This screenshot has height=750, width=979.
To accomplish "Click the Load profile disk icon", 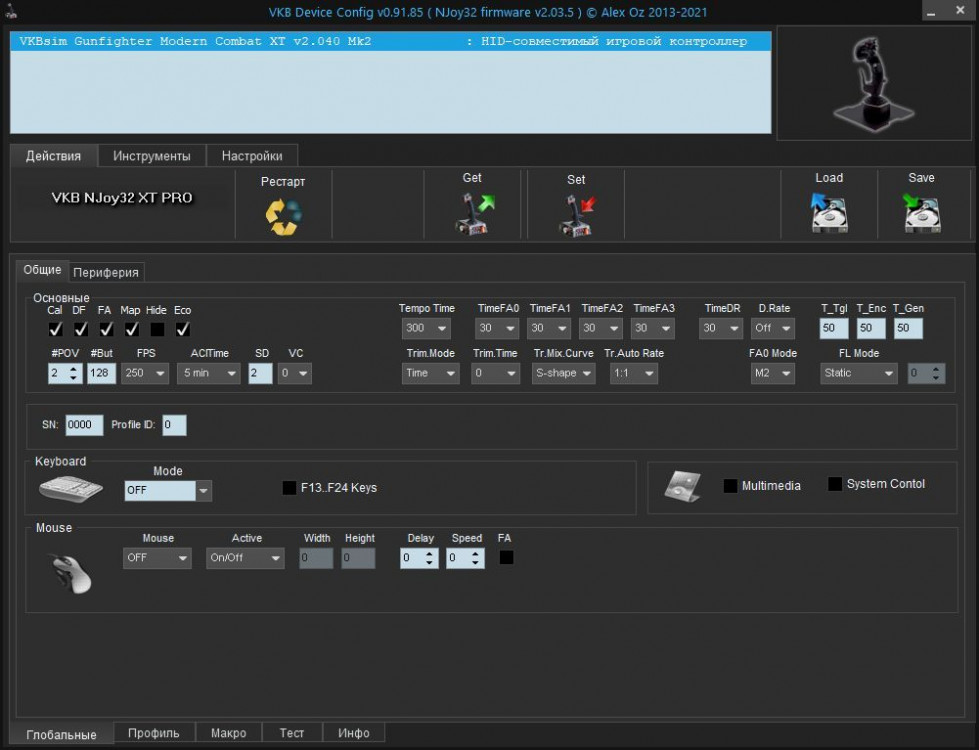I will pyautogui.click(x=829, y=213).
